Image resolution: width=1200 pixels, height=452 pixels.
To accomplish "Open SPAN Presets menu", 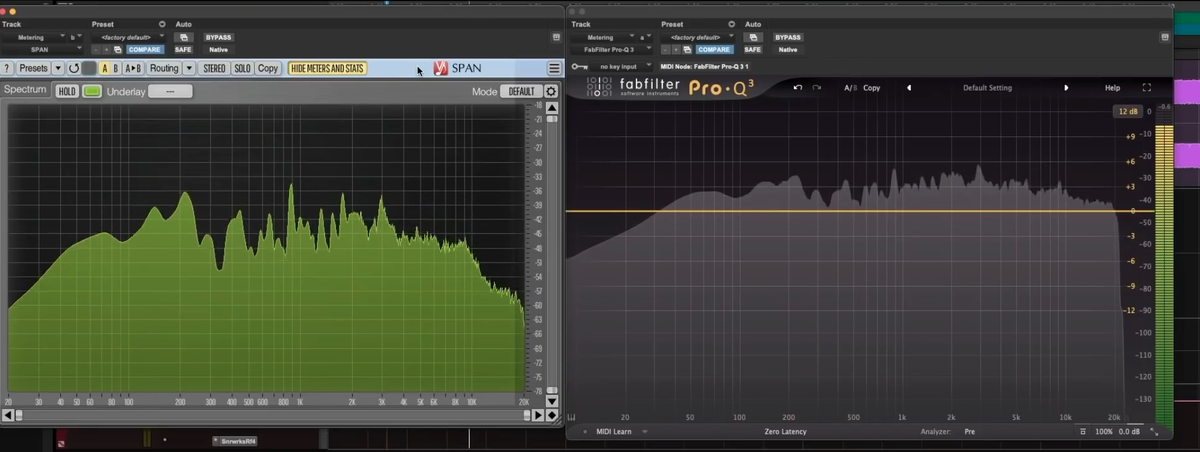I will tap(33, 68).
